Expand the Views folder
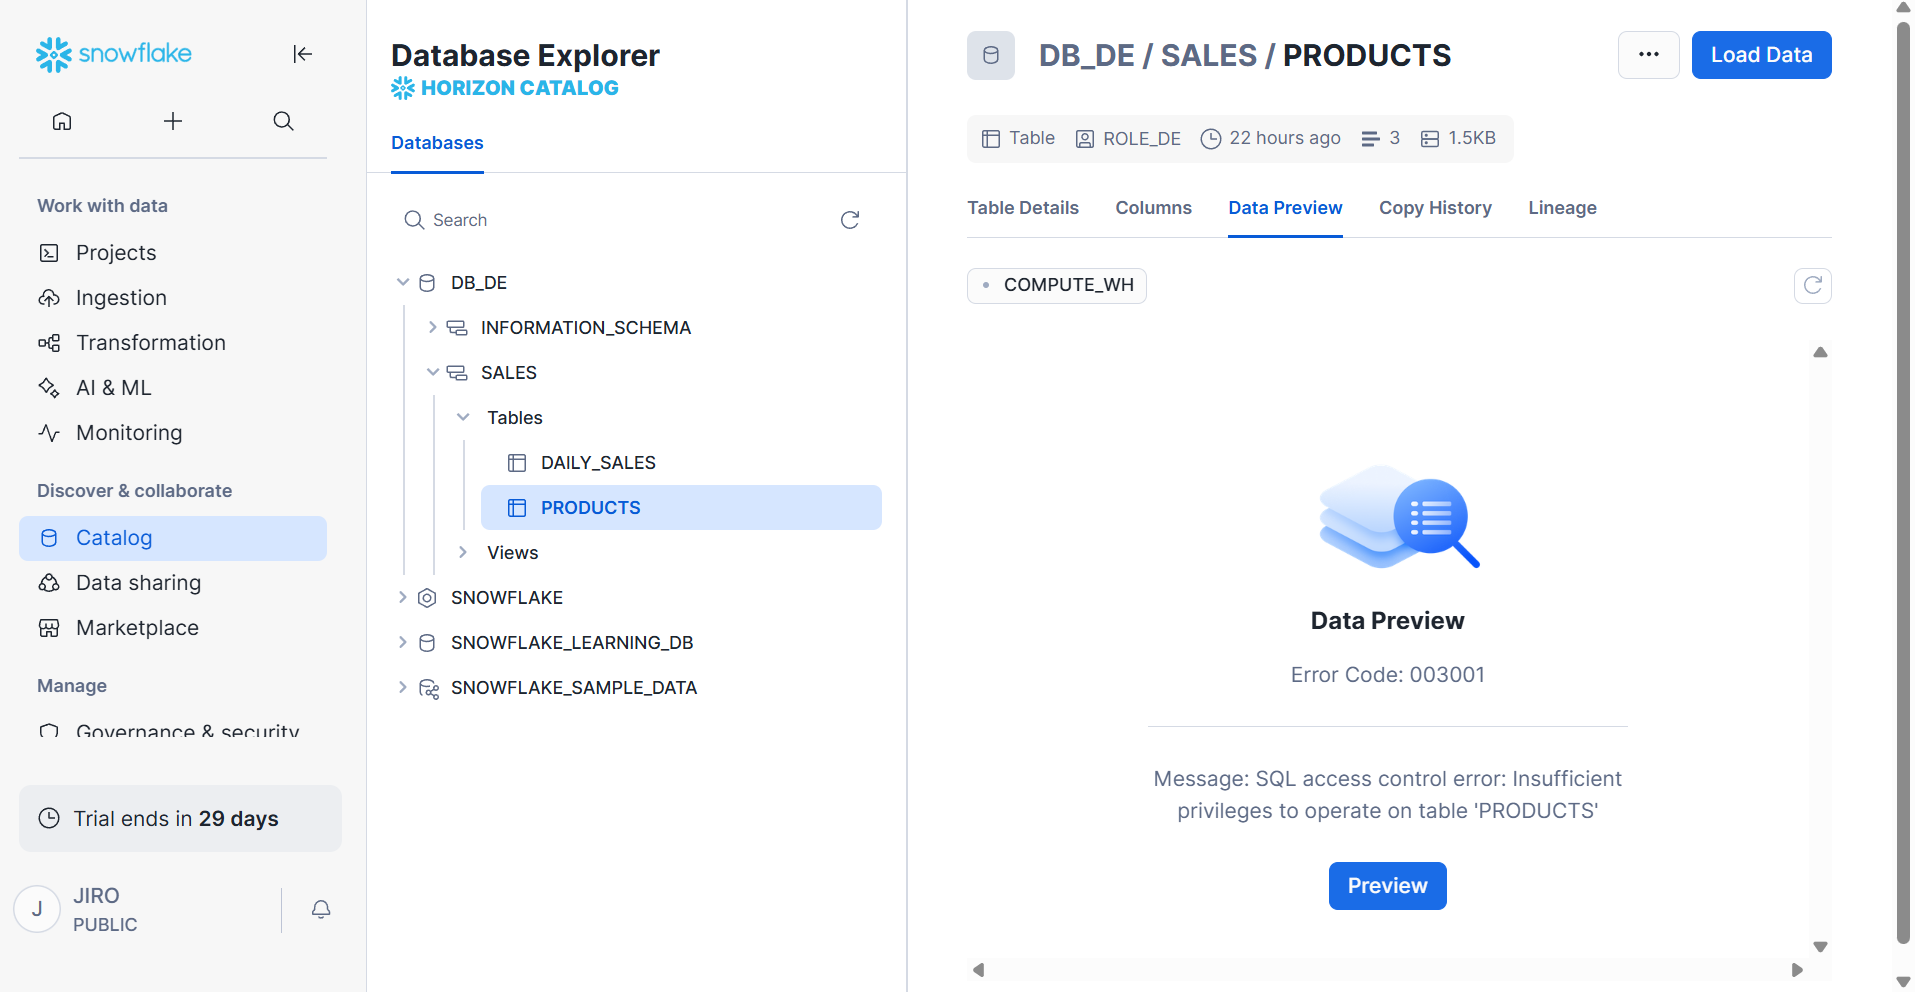 (x=463, y=553)
